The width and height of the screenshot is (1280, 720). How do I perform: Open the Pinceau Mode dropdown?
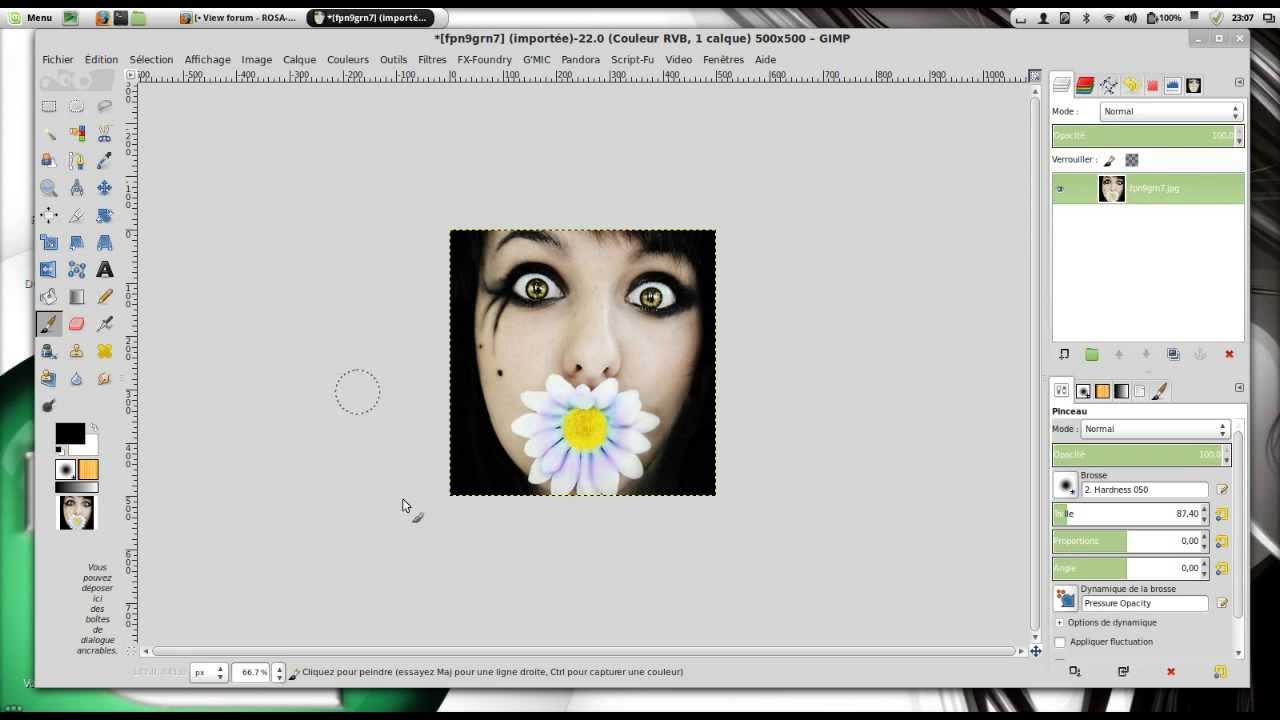1155,429
